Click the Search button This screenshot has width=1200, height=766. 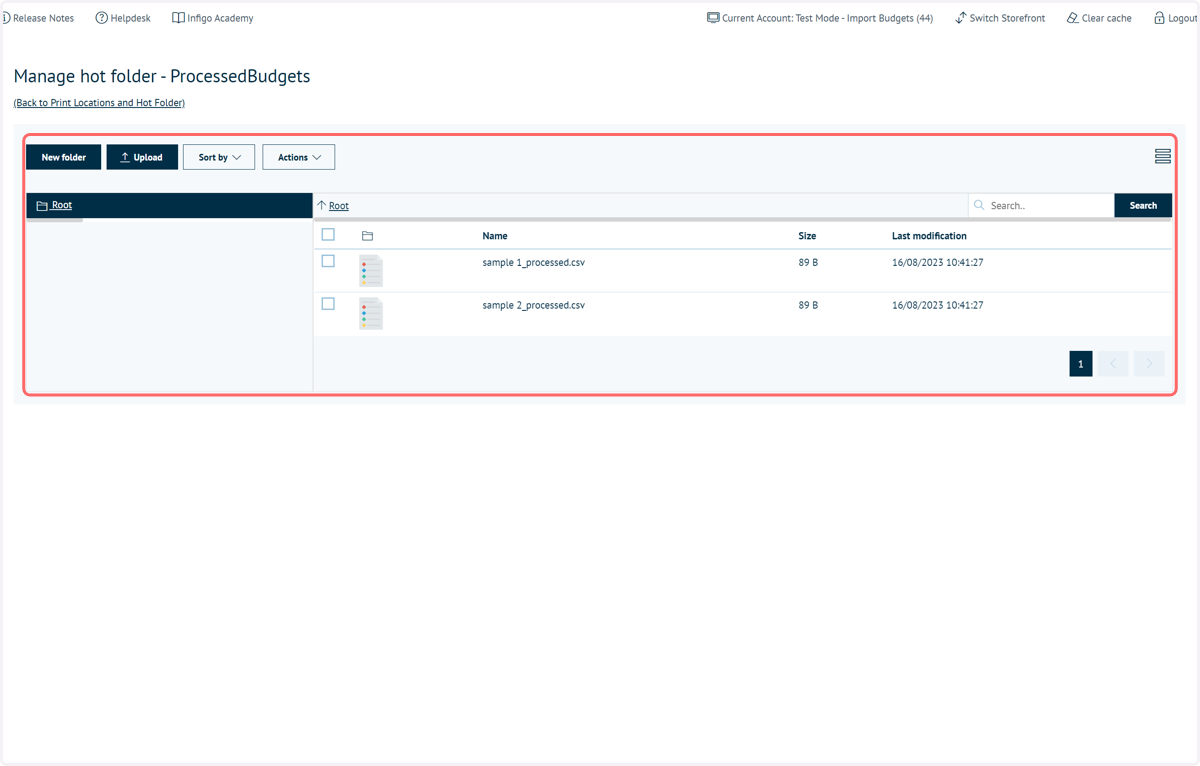point(1143,205)
